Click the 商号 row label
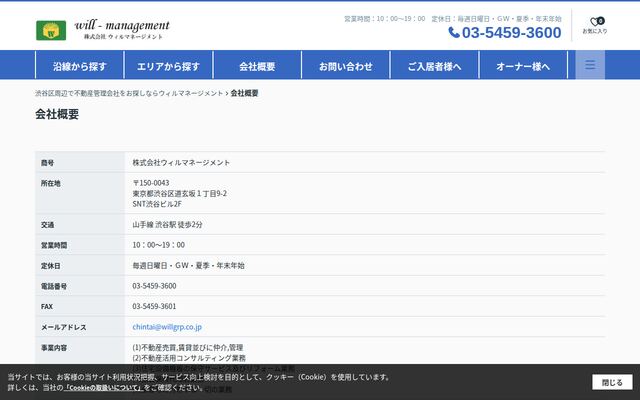This screenshot has width=640, height=400. (47, 163)
